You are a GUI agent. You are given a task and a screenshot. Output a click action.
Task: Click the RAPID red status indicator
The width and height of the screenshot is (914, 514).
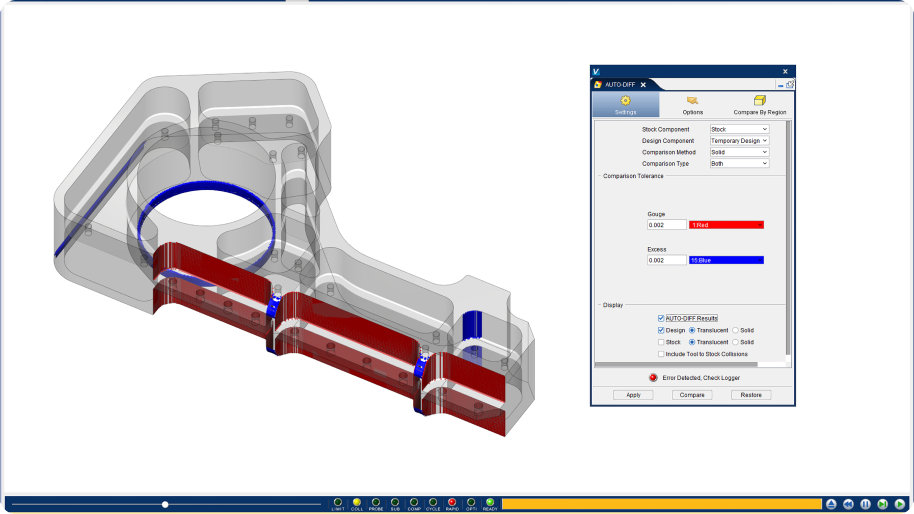(452, 502)
